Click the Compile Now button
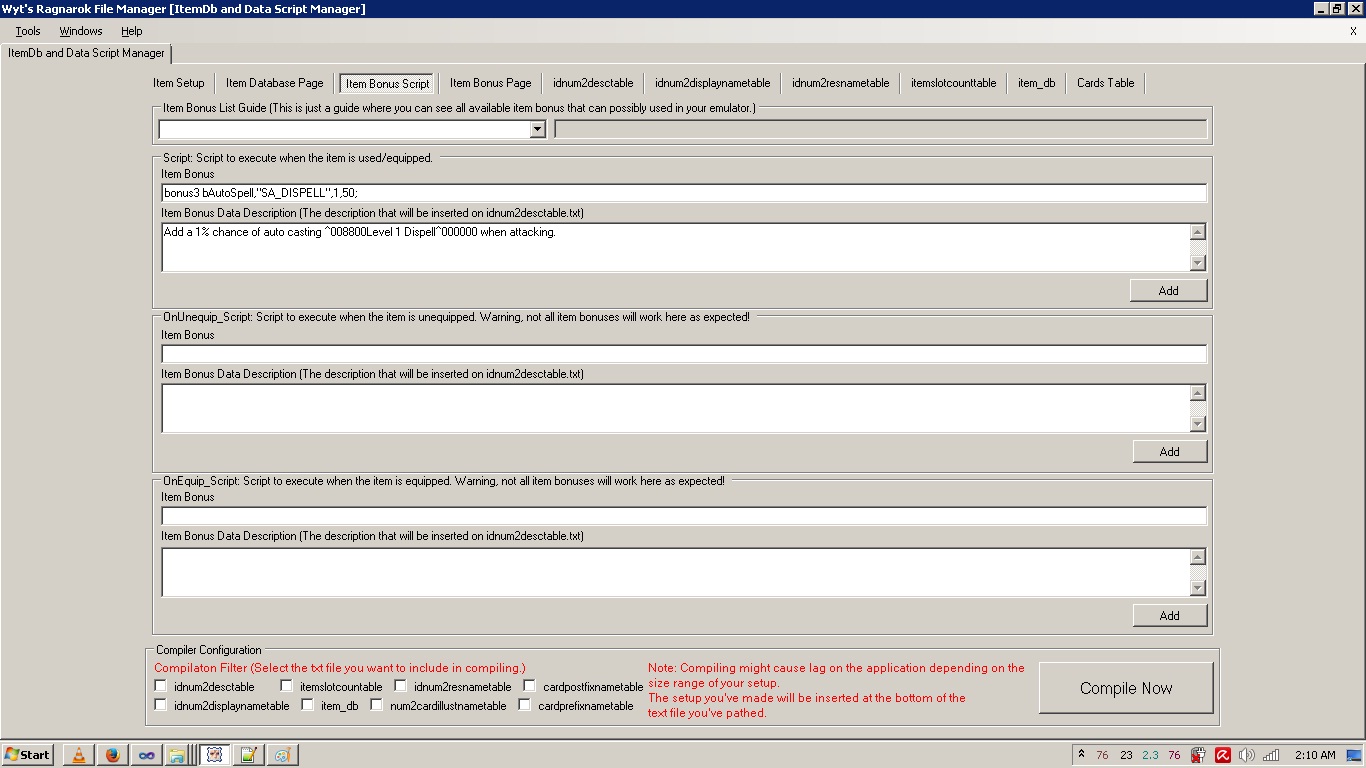Viewport: 1366px width, 768px height. pos(1126,688)
